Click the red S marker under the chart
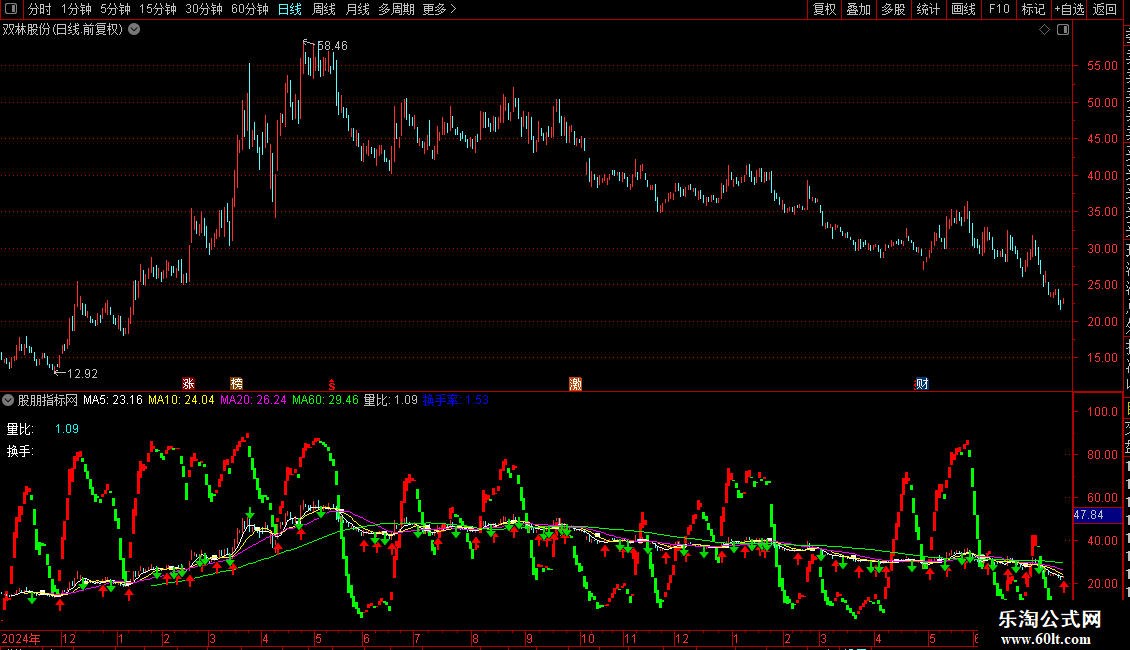Image resolution: width=1130 pixels, height=650 pixels. coord(332,385)
